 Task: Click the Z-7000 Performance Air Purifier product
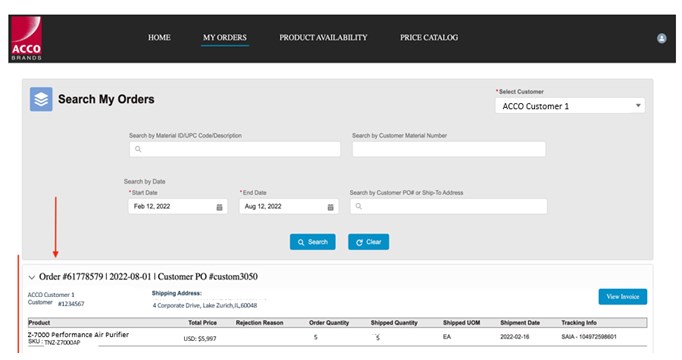click(x=78, y=334)
